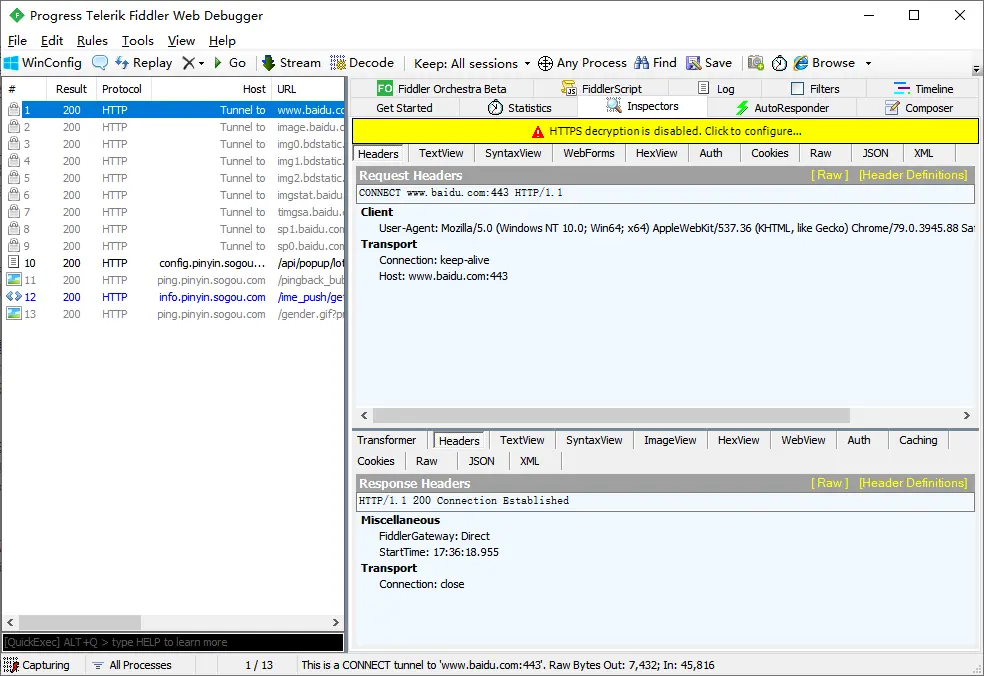Click the request headers horizontal scrollbar

coord(611,416)
